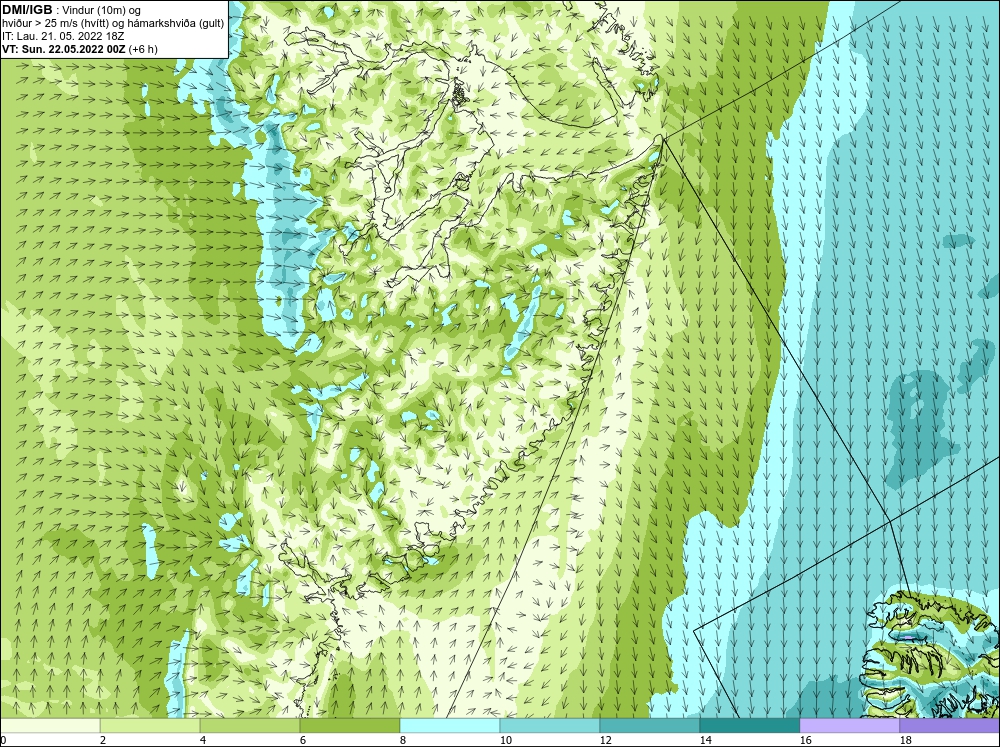
Task: Click the 4–6 m/s green legend swatch
Action: pos(250,725)
